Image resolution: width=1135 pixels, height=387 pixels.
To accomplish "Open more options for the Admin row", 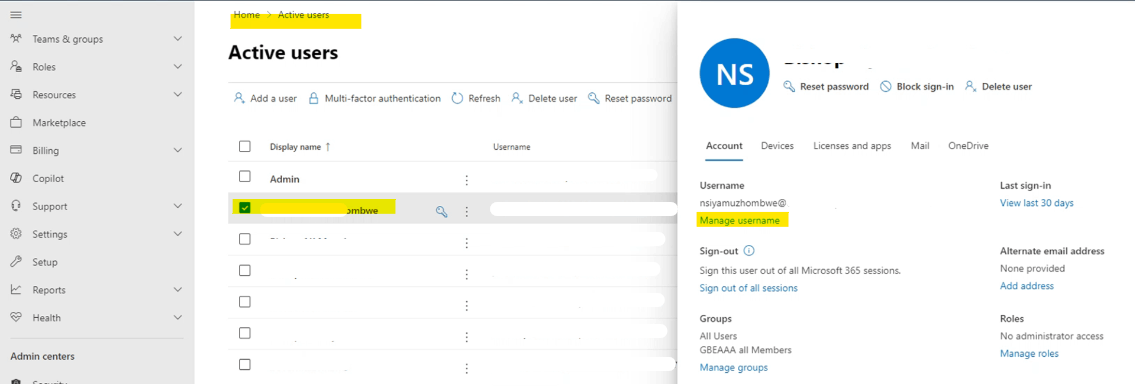I will click(x=467, y=179).
